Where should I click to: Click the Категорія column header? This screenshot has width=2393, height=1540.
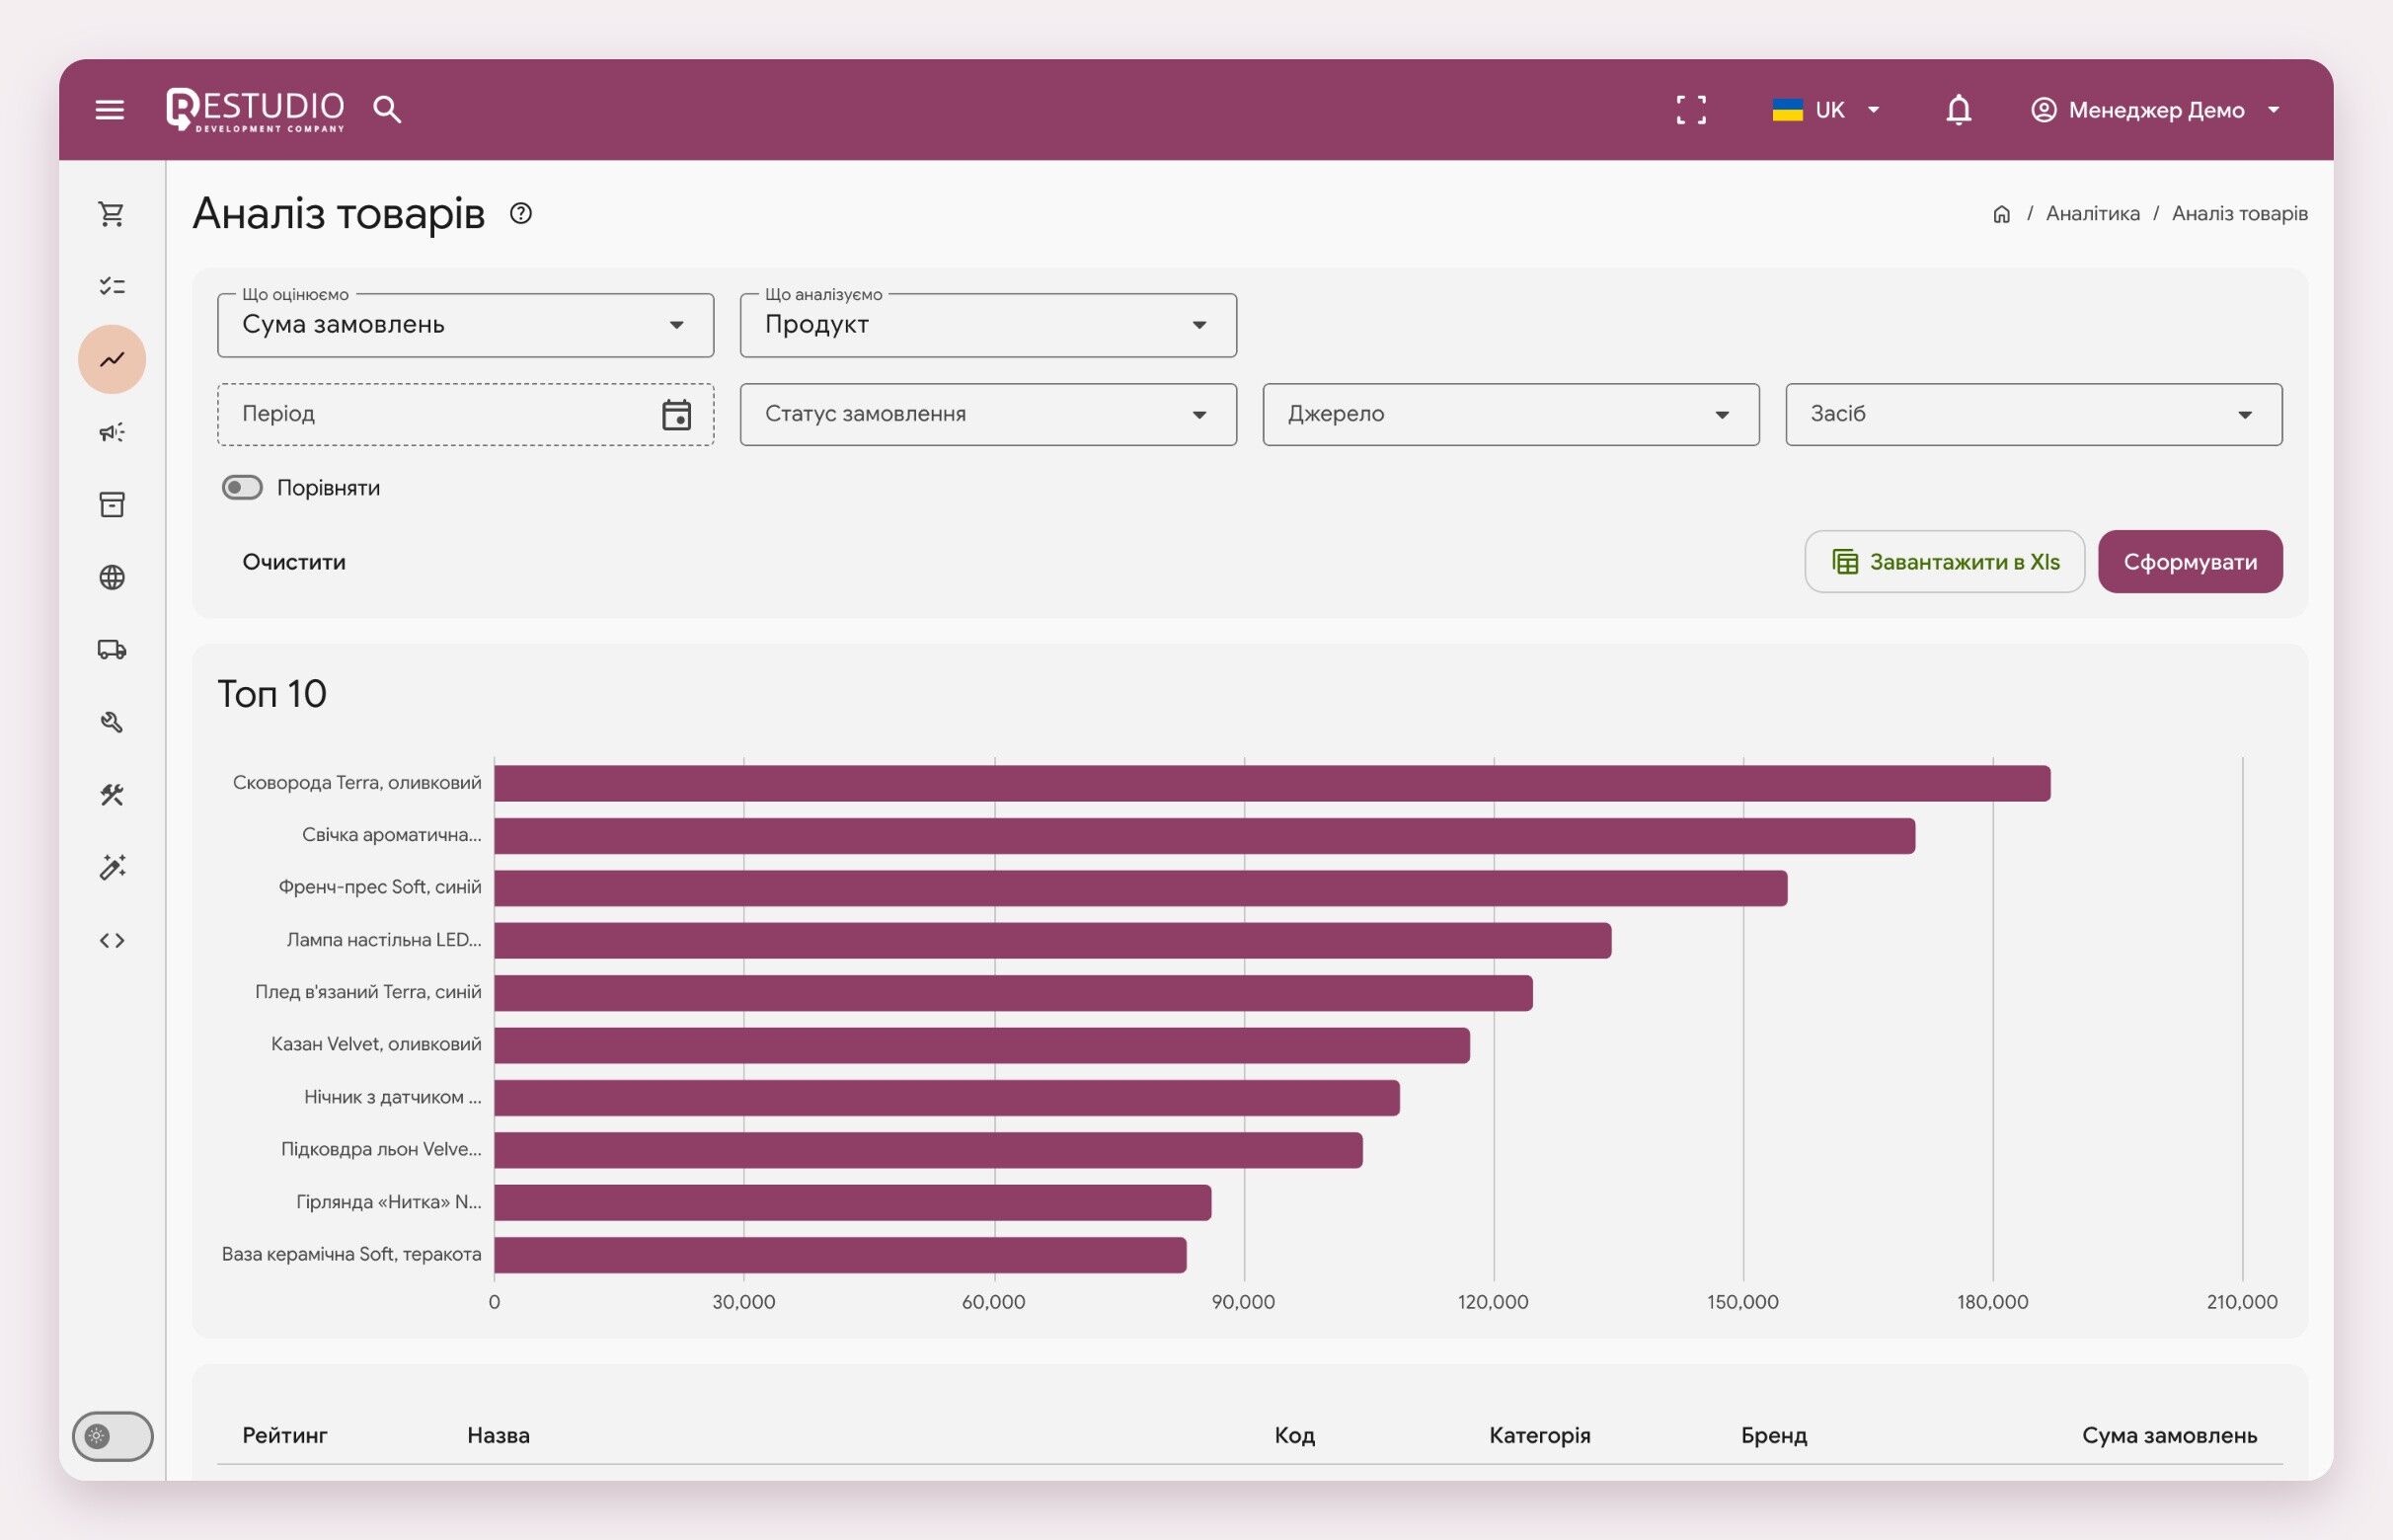coord(1539,1435)
